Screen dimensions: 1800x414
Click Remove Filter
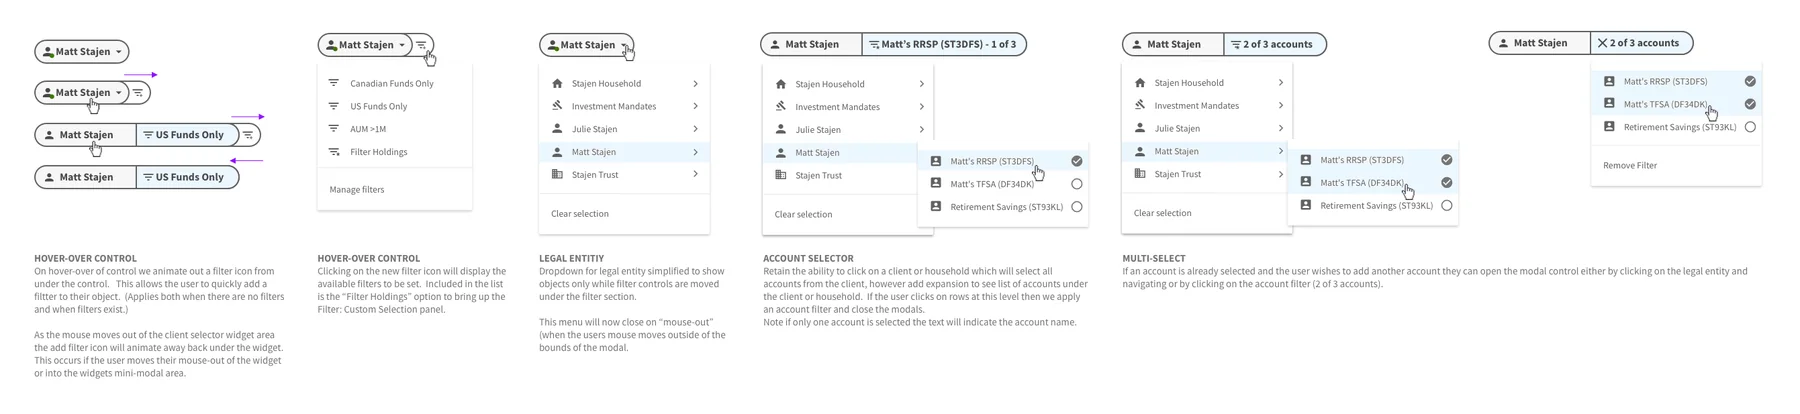(x=1630, y=165)
